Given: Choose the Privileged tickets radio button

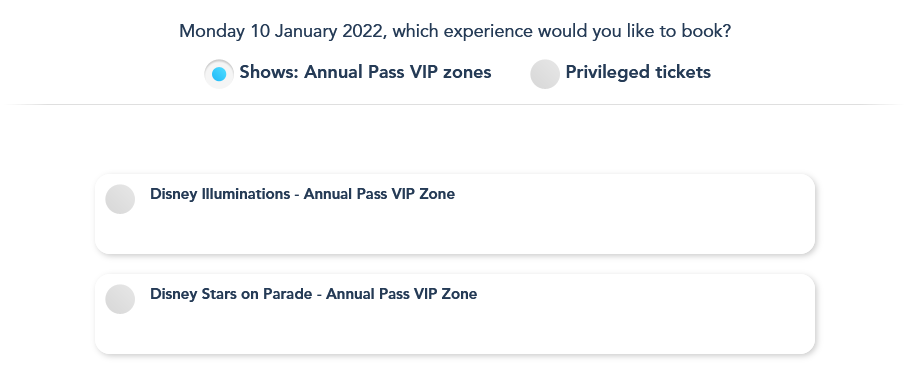Looking at the screenshot, I should click(545, 74).
